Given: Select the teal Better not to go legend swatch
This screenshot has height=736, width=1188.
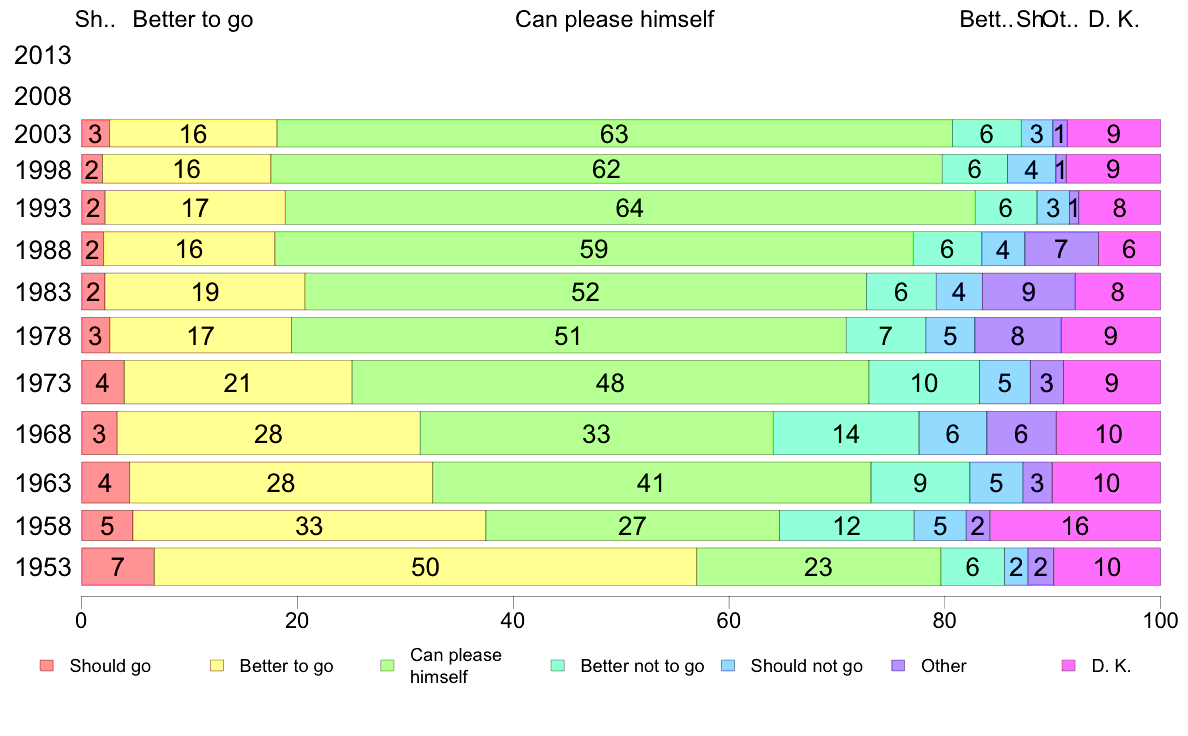Looking at the screenshot, I should 558,666.
